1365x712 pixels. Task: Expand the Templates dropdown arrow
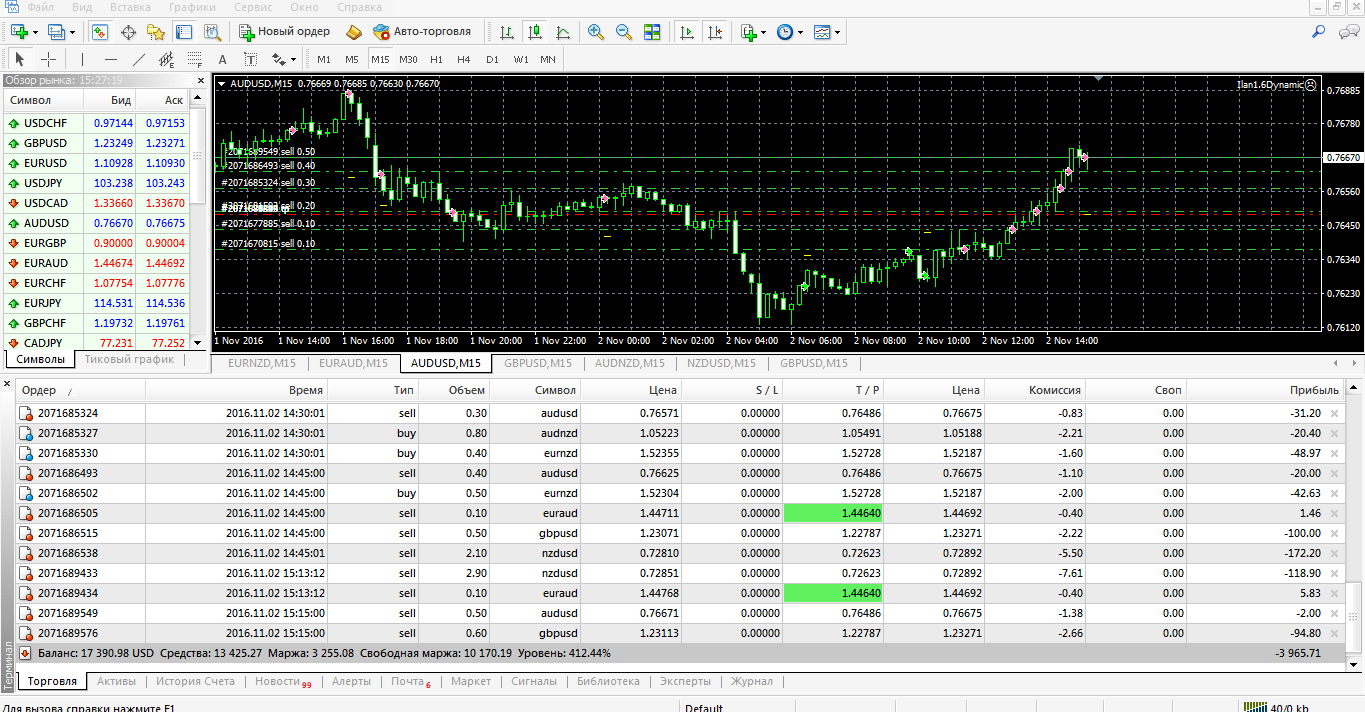pyautogui.click(x=838, y=32)
